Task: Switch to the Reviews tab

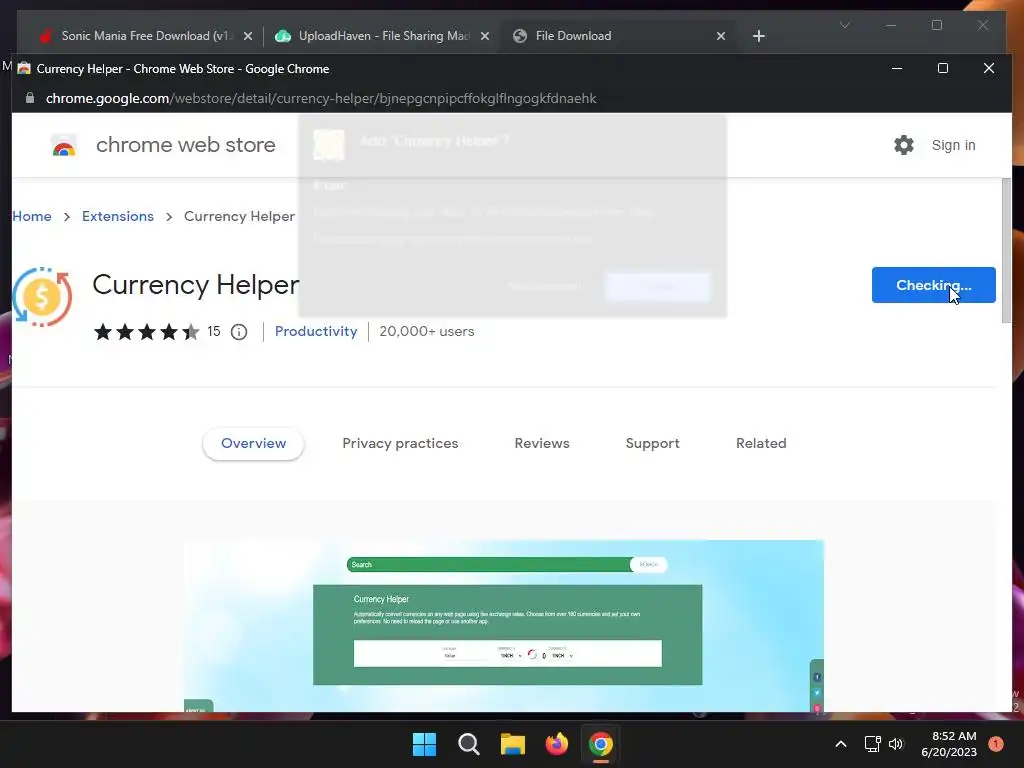Action: tap(542, 443)
